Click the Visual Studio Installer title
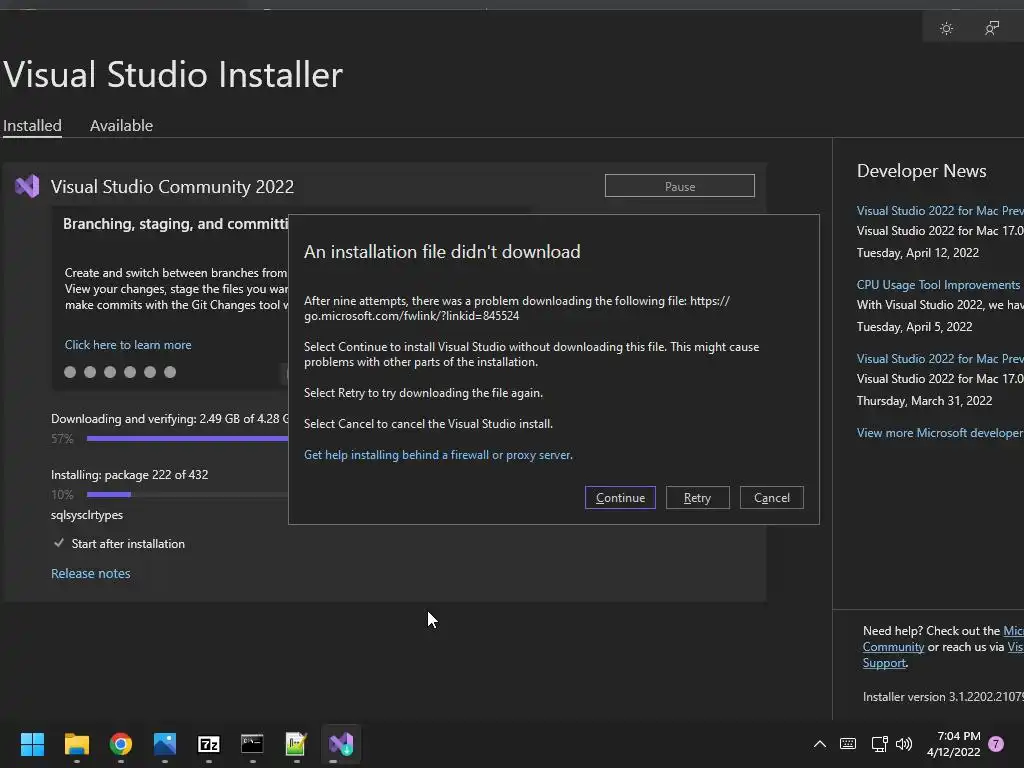The width and height of the screenshot is (1024, 768). pos(173,74)
